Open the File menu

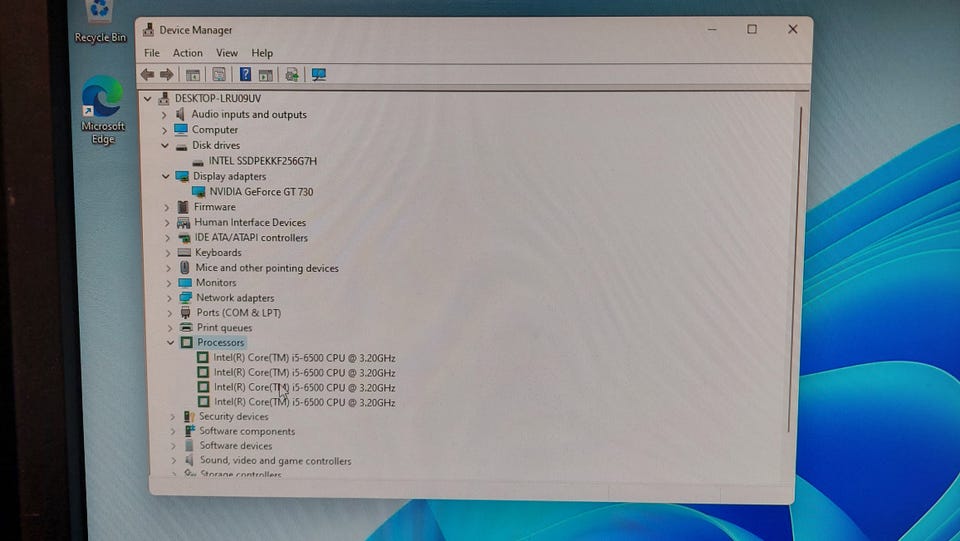pos(151,53)
